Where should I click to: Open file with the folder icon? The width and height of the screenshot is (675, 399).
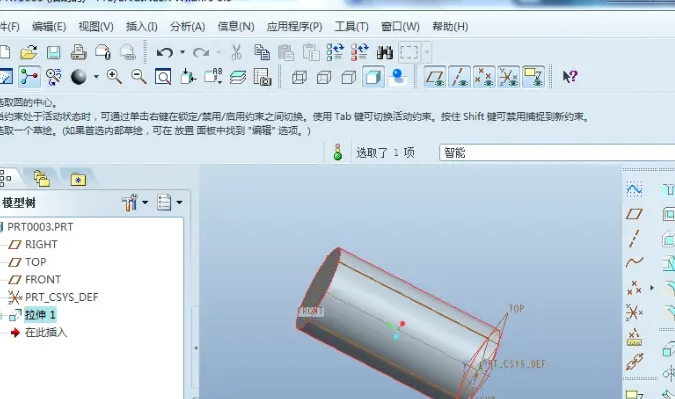point(28,53)
